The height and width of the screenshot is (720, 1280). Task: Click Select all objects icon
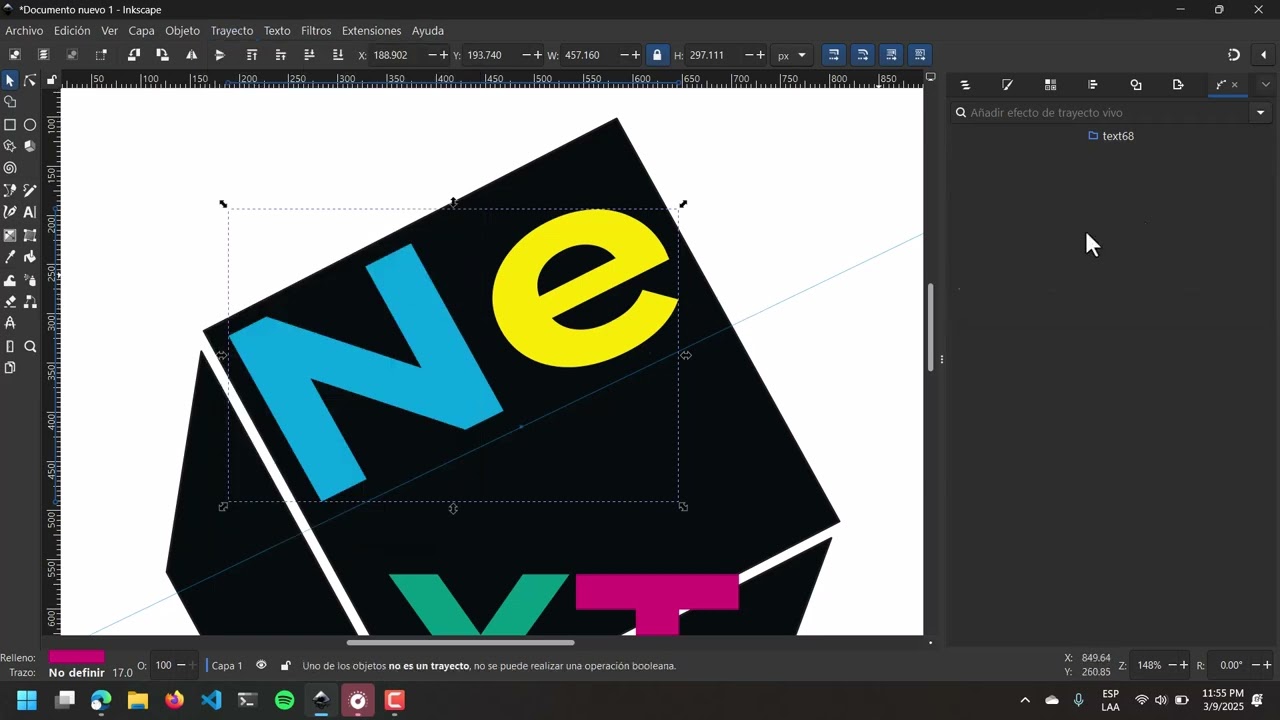14,55
